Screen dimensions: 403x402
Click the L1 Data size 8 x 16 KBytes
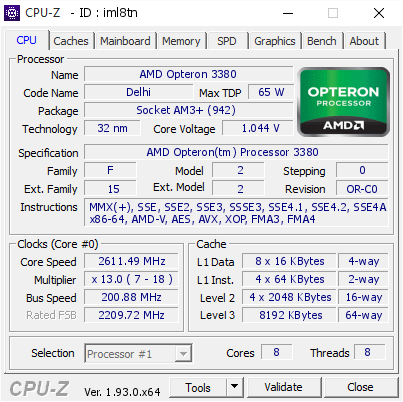289,261
